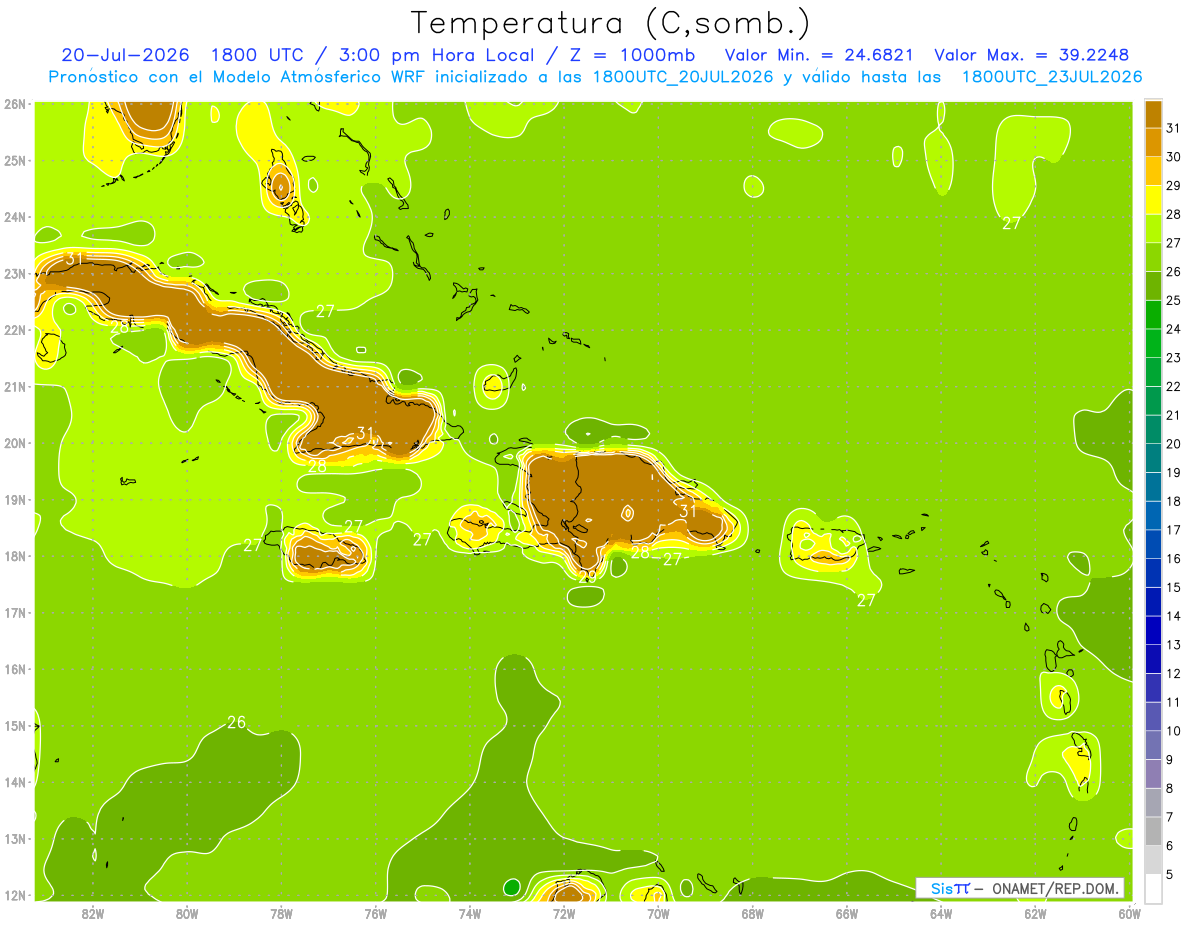Click the small dark green blob near 73W 12N
This screenshot has height=927, width=1200.
pyautogui.click(x=512, y=887)
